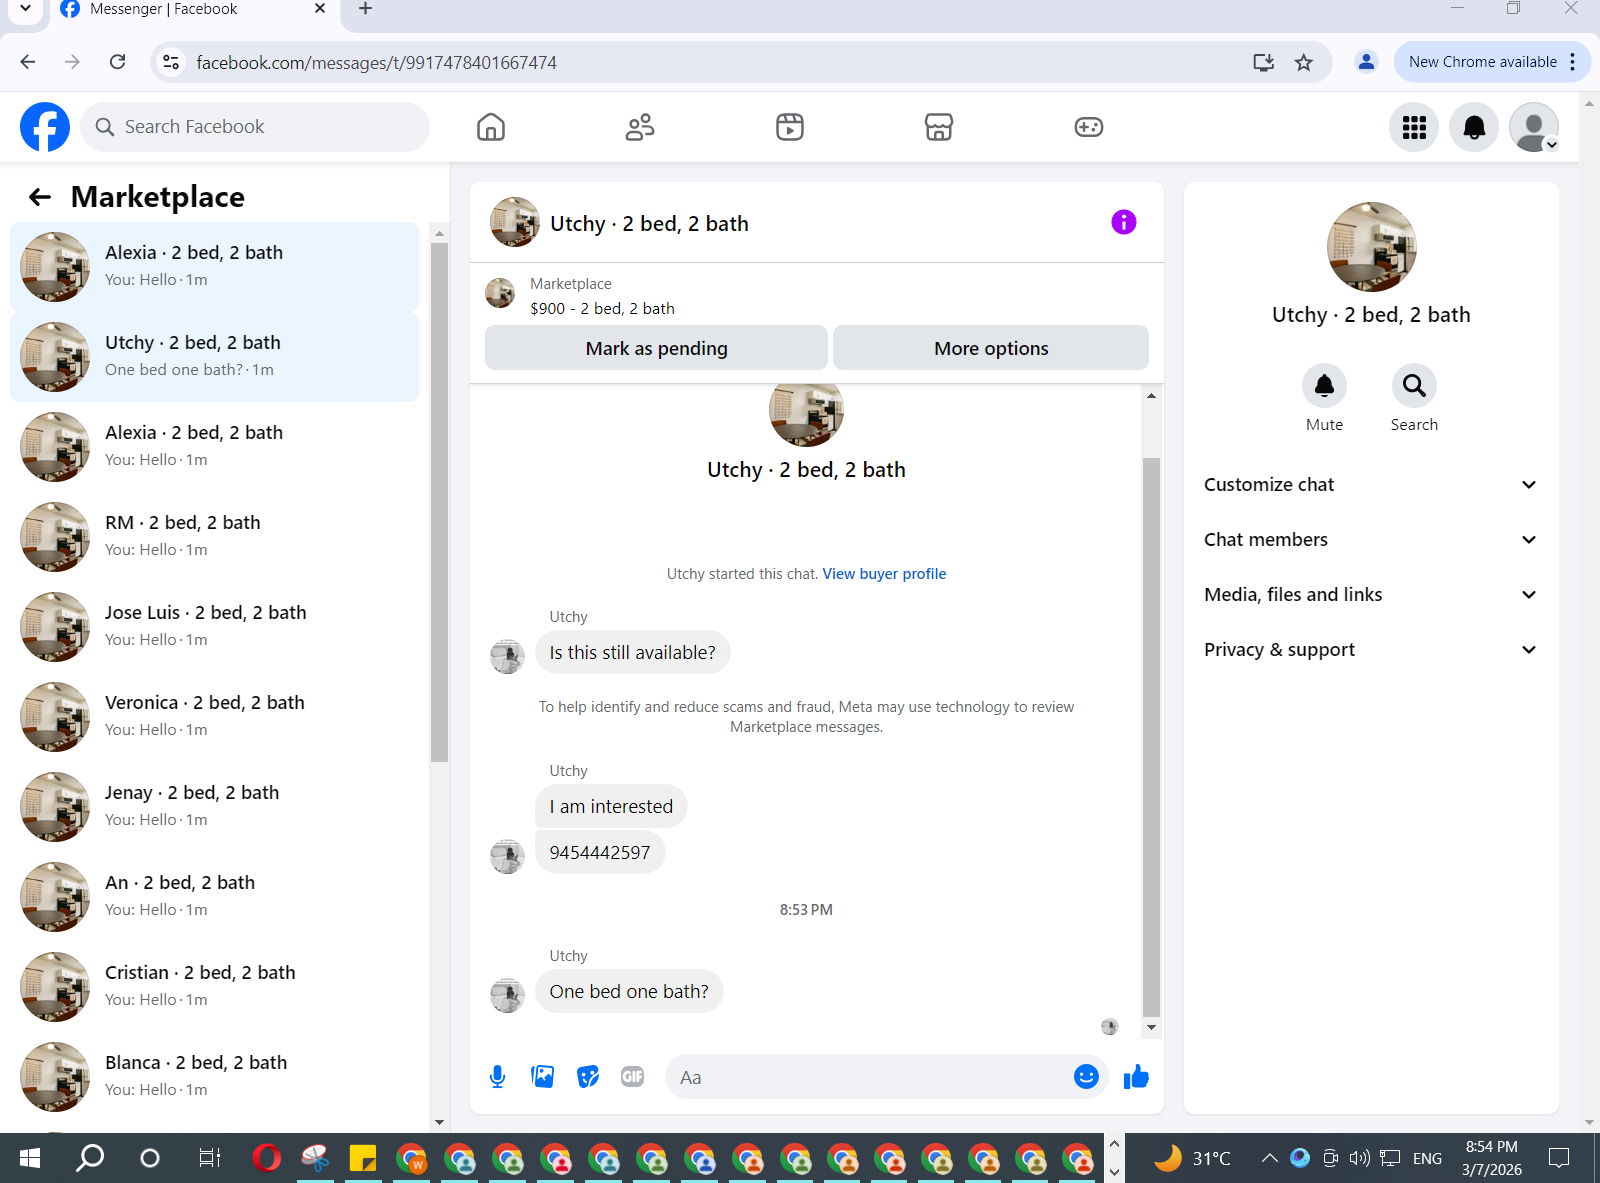This screenshot has height=1183, width=1600.
Task: Click the Facebook logo
Action: [45, 127]
